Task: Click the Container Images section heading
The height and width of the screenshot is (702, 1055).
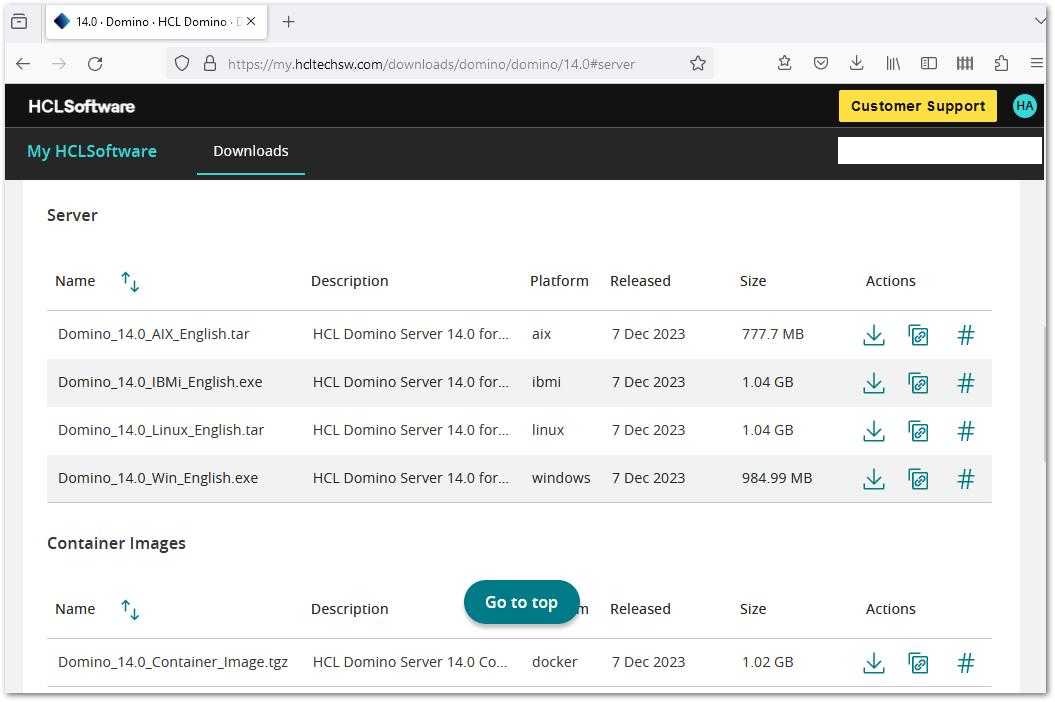Action: pos(116,543)
